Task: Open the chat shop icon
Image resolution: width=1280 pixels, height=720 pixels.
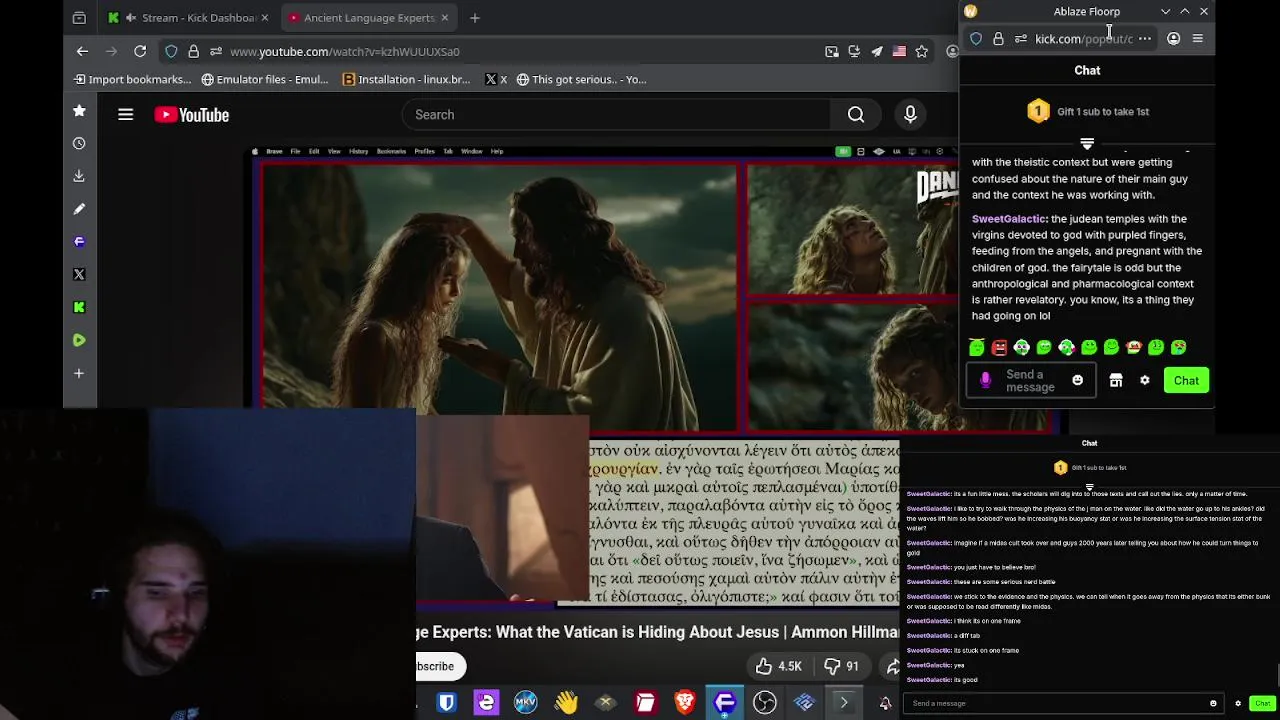Action: (x=1116, y=381)
